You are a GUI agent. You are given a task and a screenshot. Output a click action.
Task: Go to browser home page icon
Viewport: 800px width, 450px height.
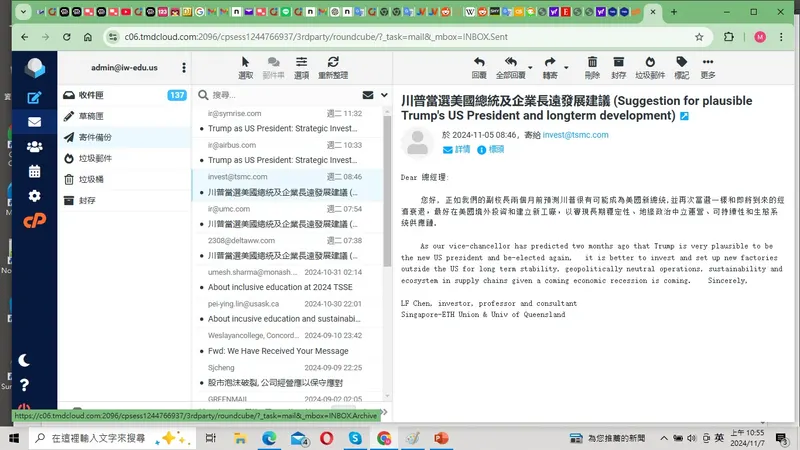click(88, 37)
